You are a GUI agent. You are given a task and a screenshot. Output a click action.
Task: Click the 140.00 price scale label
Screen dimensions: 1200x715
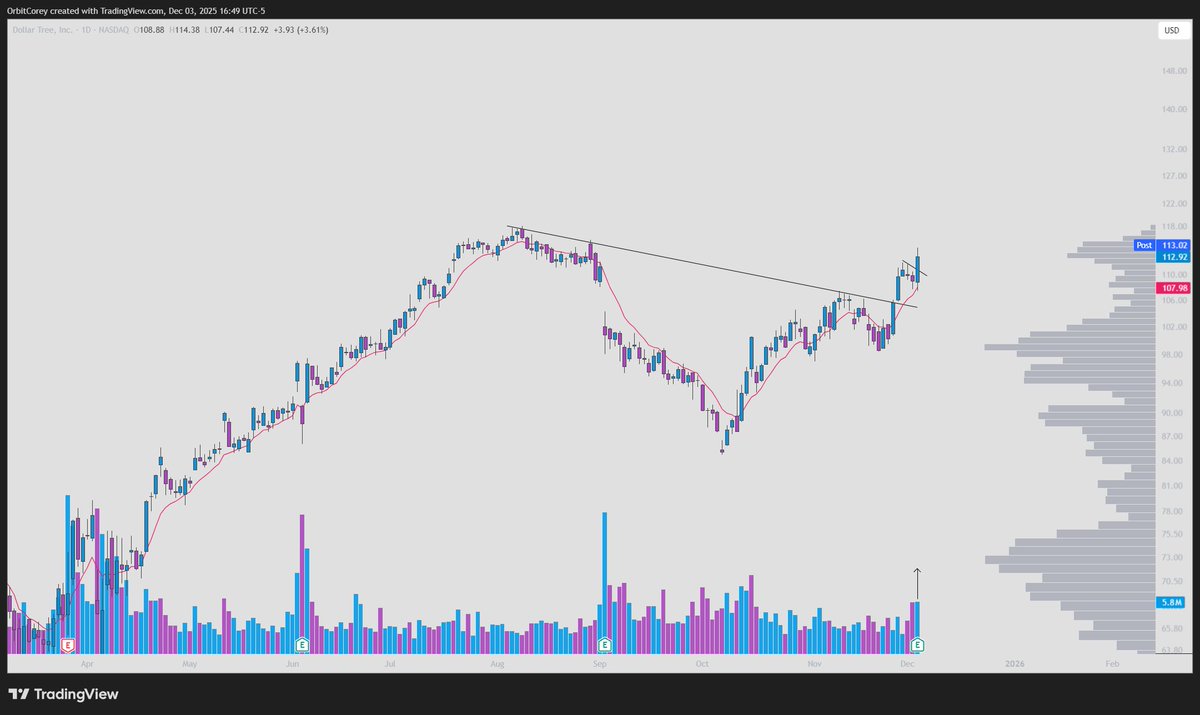(x=1174, y=110)
